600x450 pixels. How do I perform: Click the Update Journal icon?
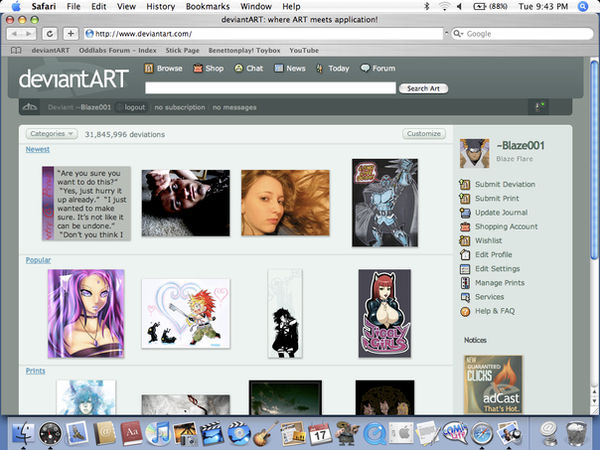click(x=465, y=213)
